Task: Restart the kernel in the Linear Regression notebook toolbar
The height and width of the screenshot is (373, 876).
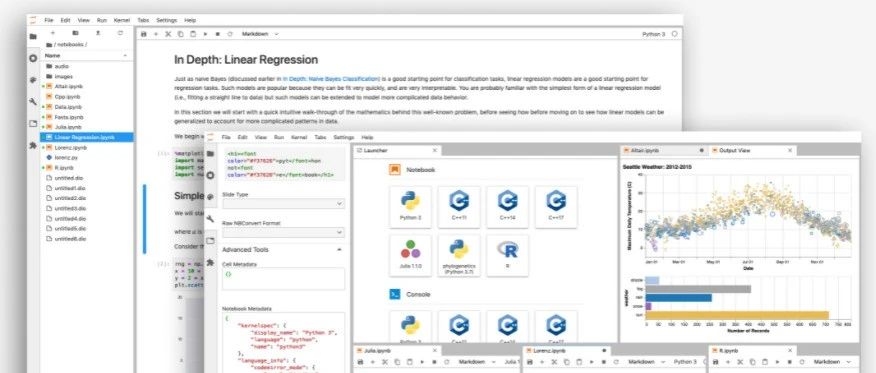Action: tap(230, 34)
